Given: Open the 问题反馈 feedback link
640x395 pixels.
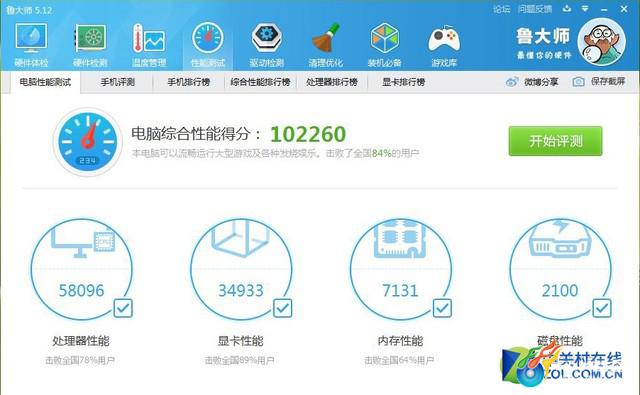Looking at the screenshot, I should 535,9.
